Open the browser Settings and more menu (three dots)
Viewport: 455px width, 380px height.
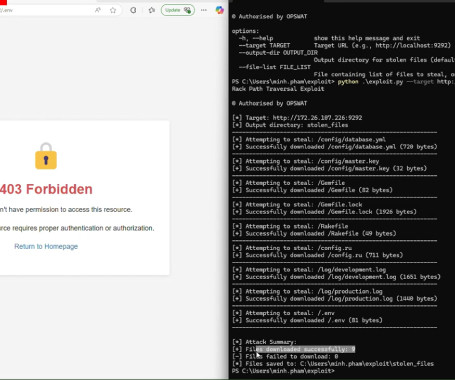(x=204, y=10)
